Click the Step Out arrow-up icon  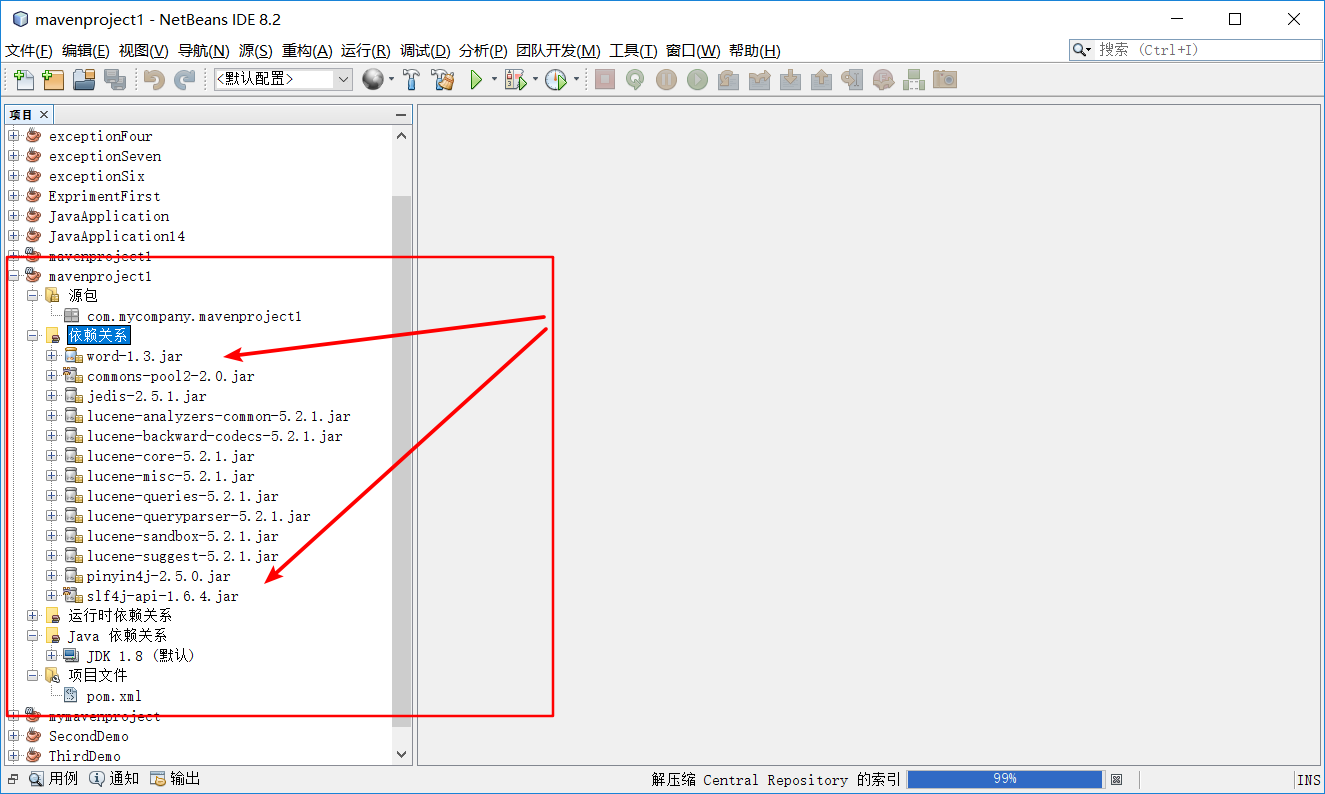click(821, 80)
